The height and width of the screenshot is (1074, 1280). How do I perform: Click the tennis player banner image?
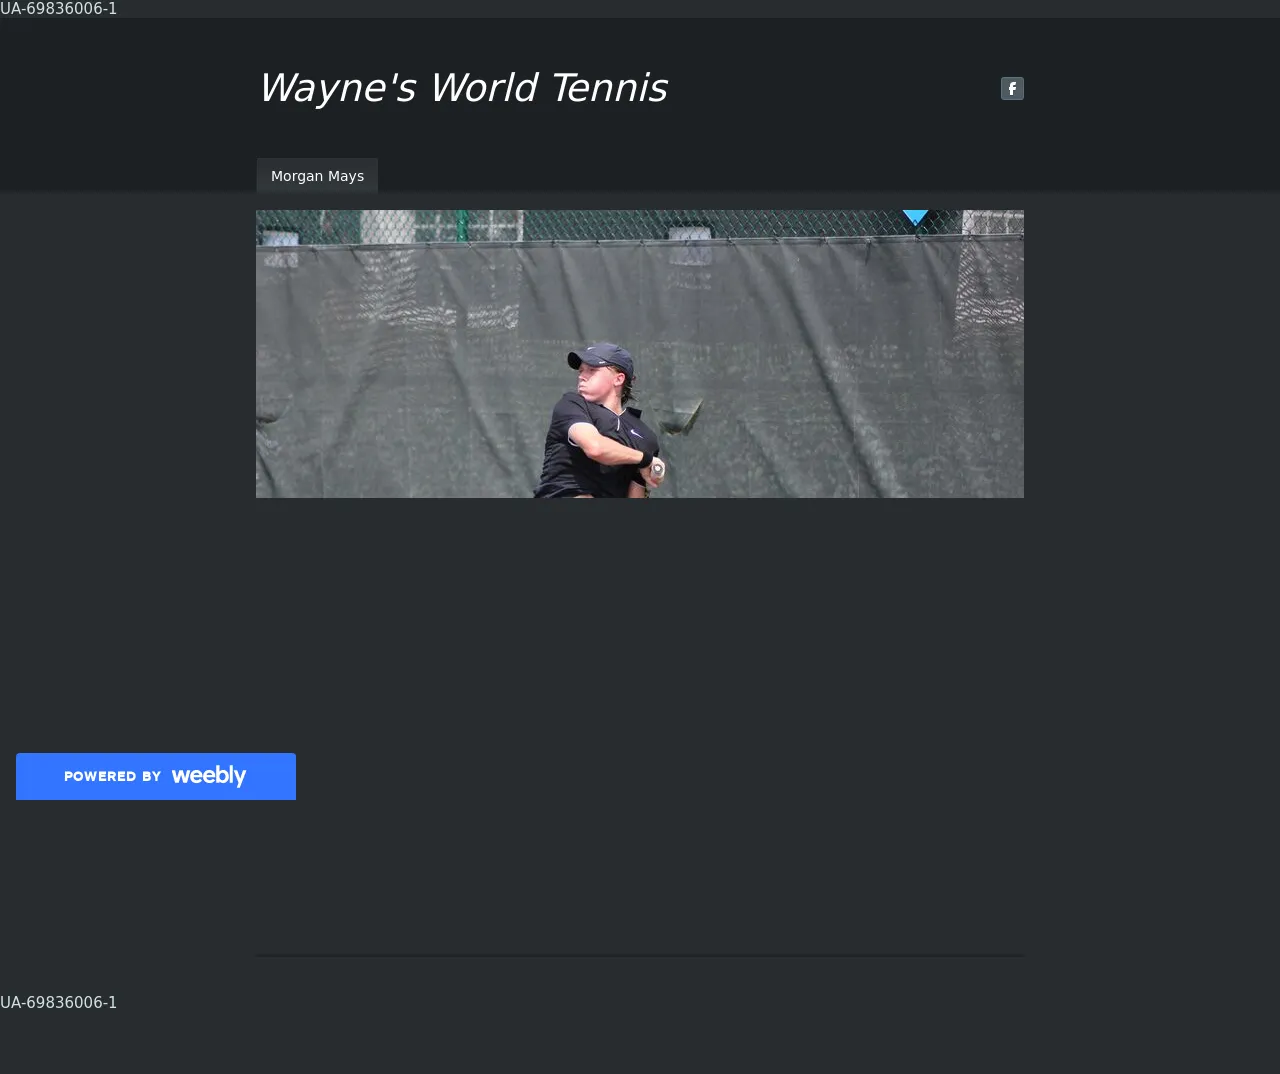[x=640, y=354]
